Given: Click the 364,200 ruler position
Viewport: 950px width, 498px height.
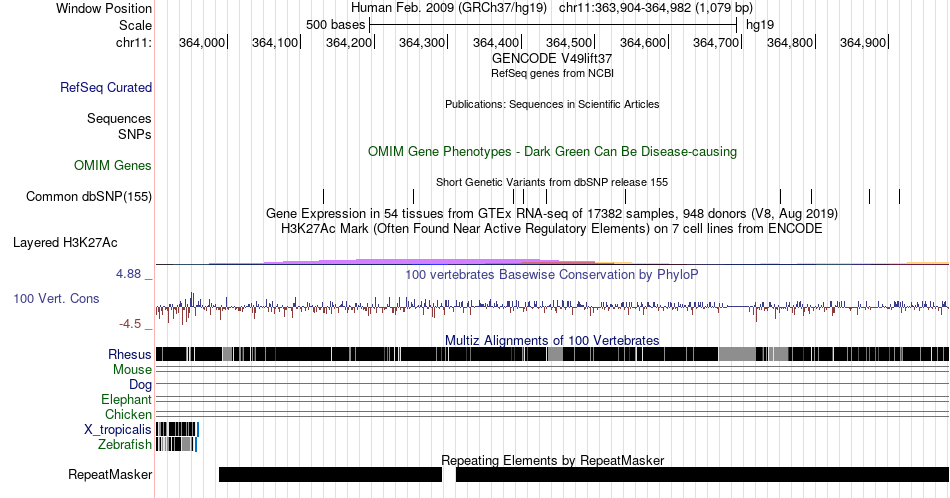Looking at the screenshot, I should 349,42.
